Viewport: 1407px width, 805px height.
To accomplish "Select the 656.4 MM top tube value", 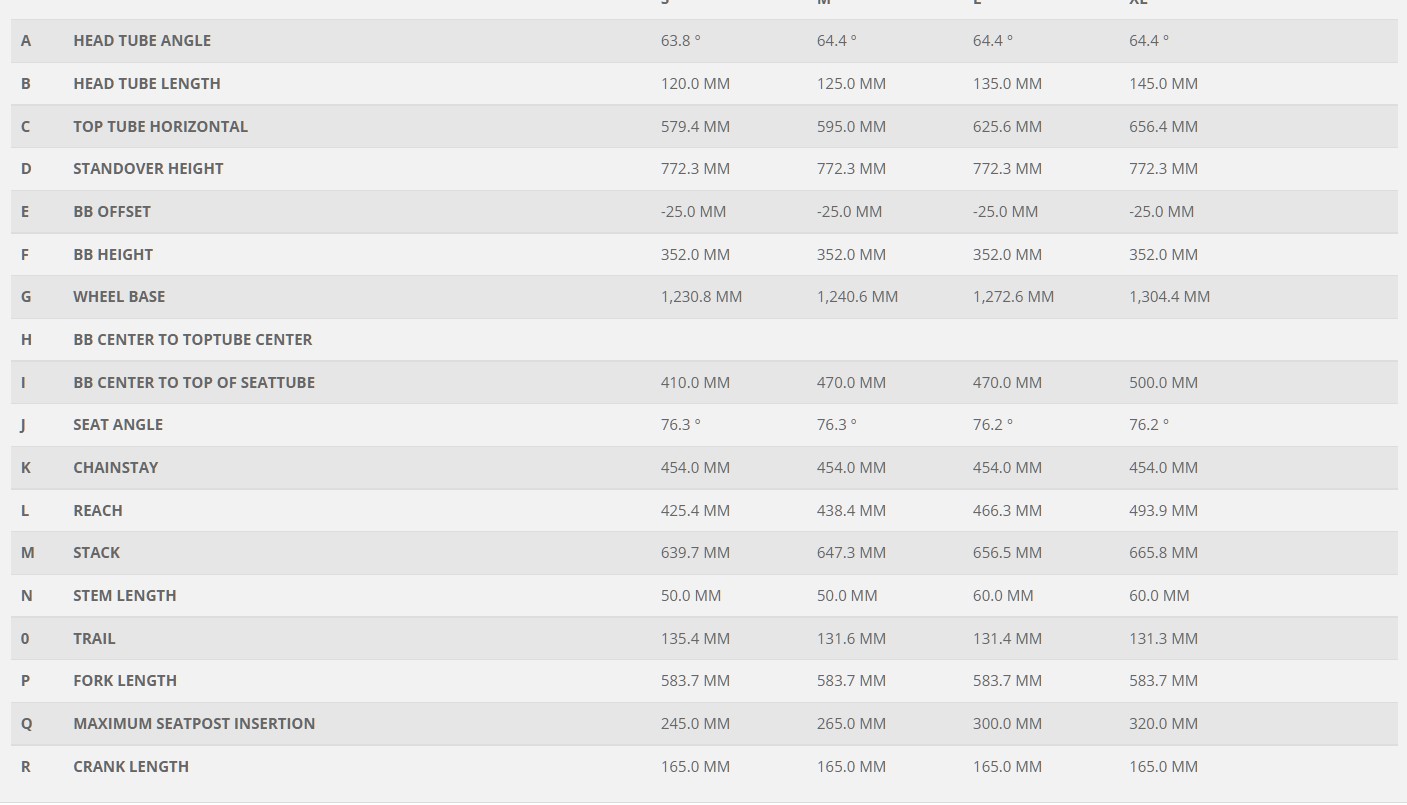I will click(1163, 127).
